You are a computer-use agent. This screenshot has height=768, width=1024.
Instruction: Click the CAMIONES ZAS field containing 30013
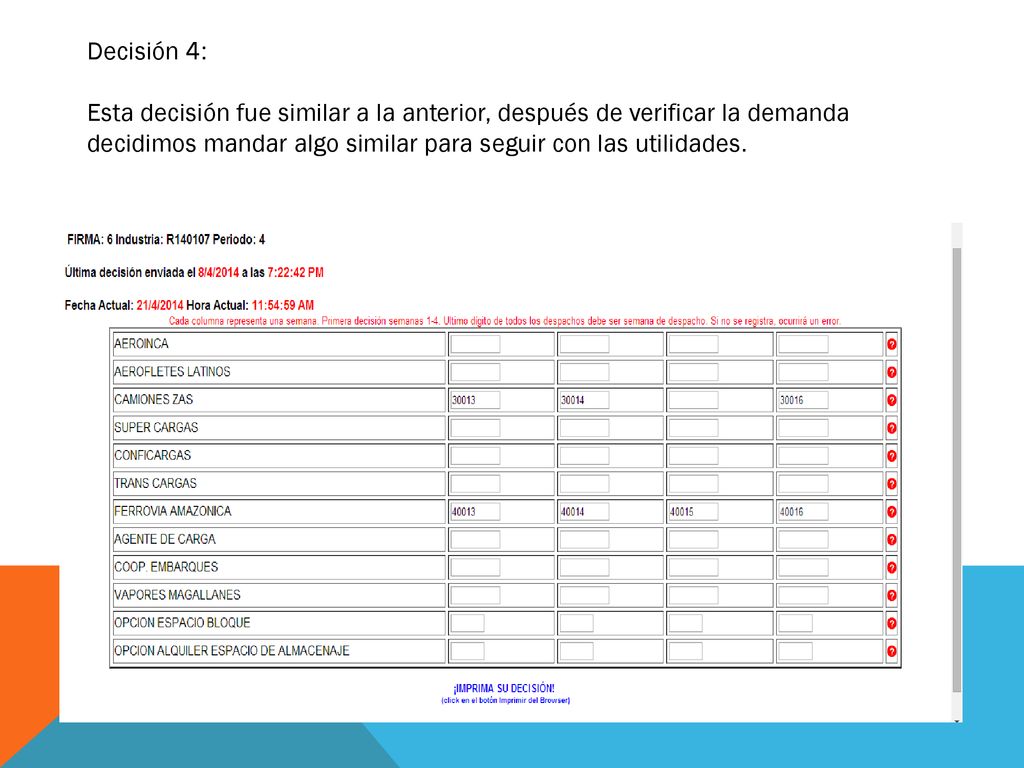[x=475, y=400]
